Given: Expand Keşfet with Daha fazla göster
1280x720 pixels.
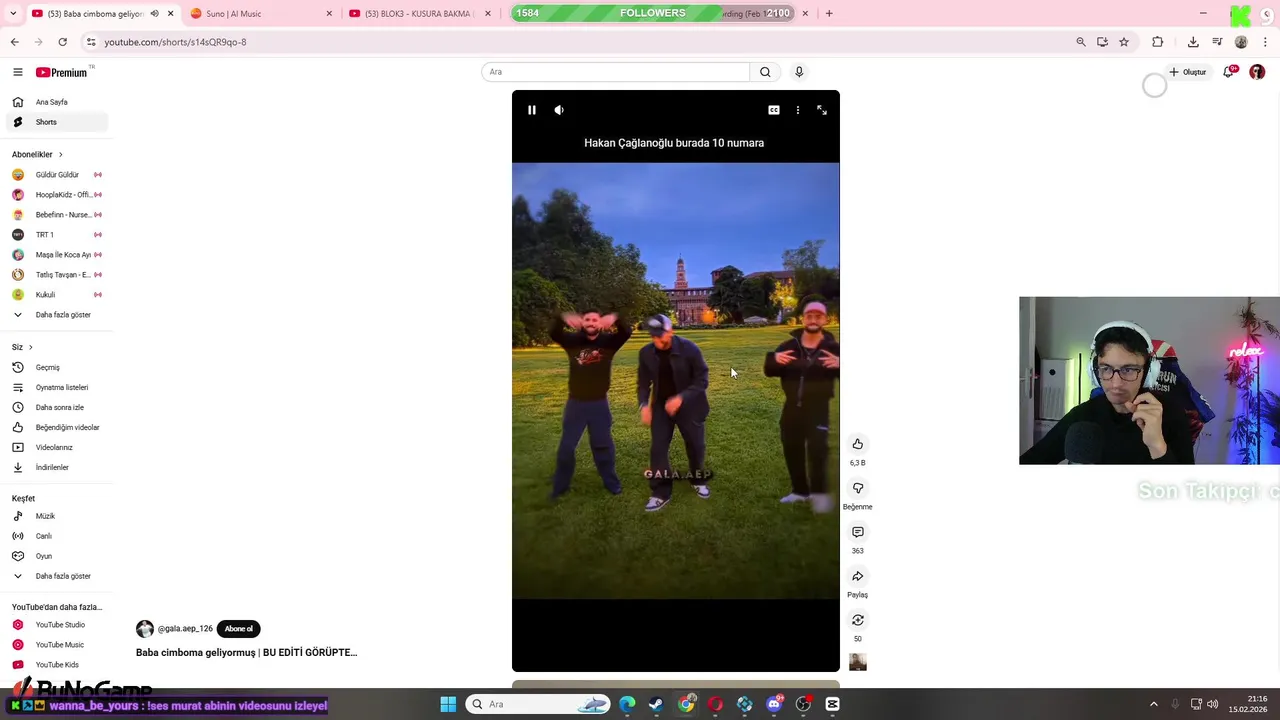Looking at the screenshot, I should [56, 576].
